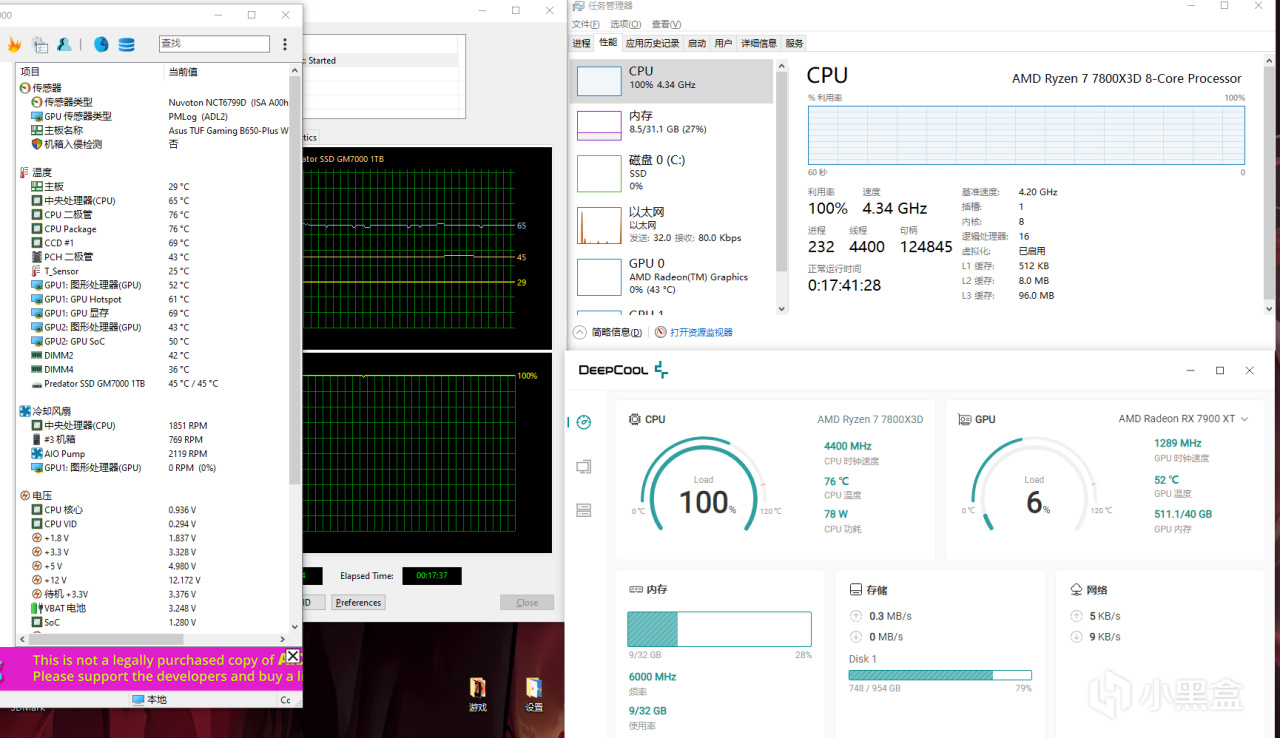The image size is (1280, 738).
Task: Open the three-dot menu beside AIDA64 search box
Action: (x=285, y=44)
